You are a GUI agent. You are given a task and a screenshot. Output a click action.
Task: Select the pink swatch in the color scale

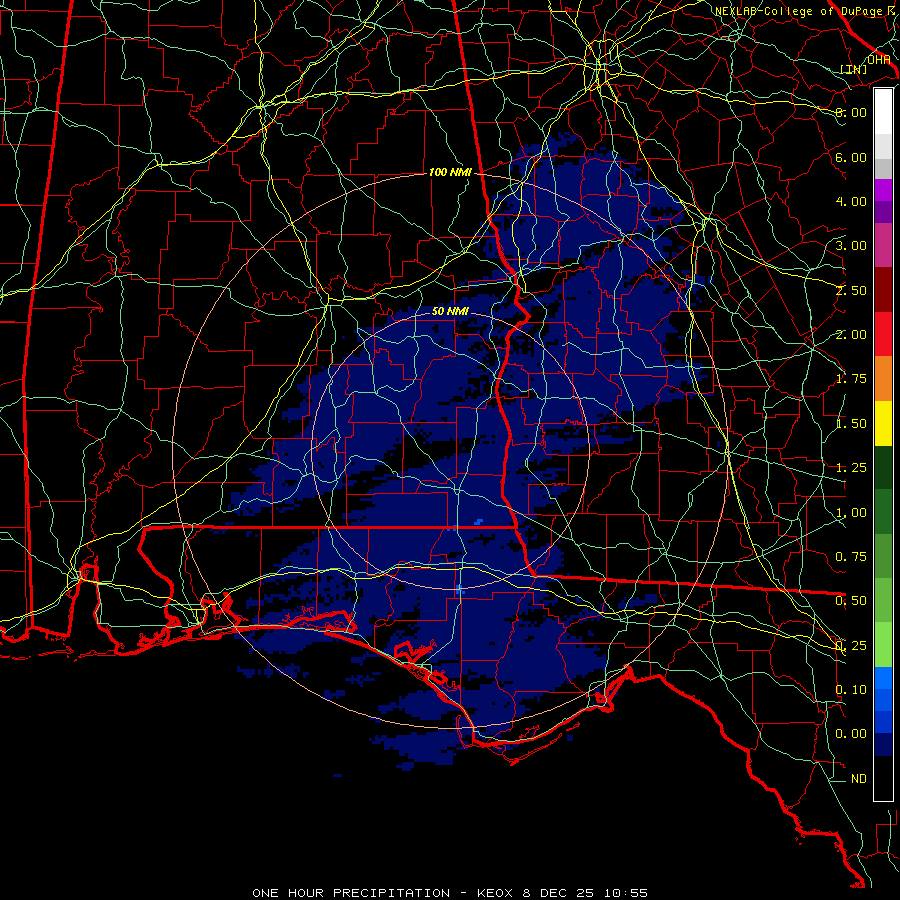coord(883,245)
